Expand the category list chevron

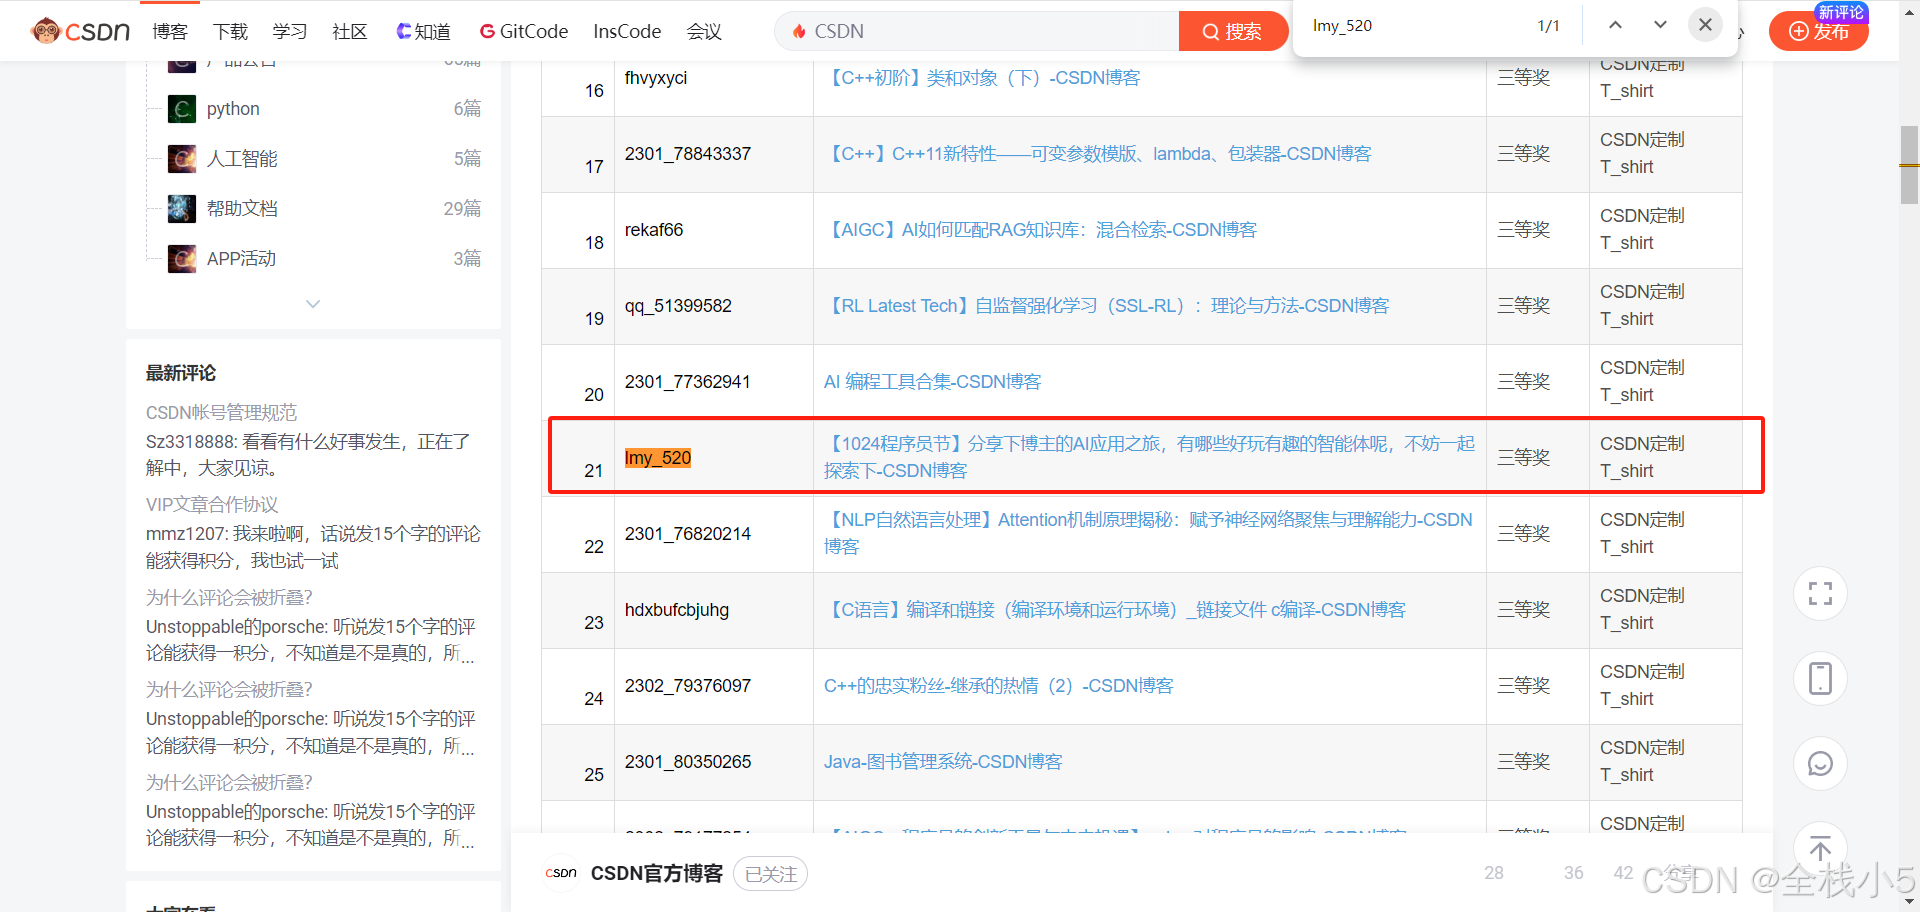[313, 304]
